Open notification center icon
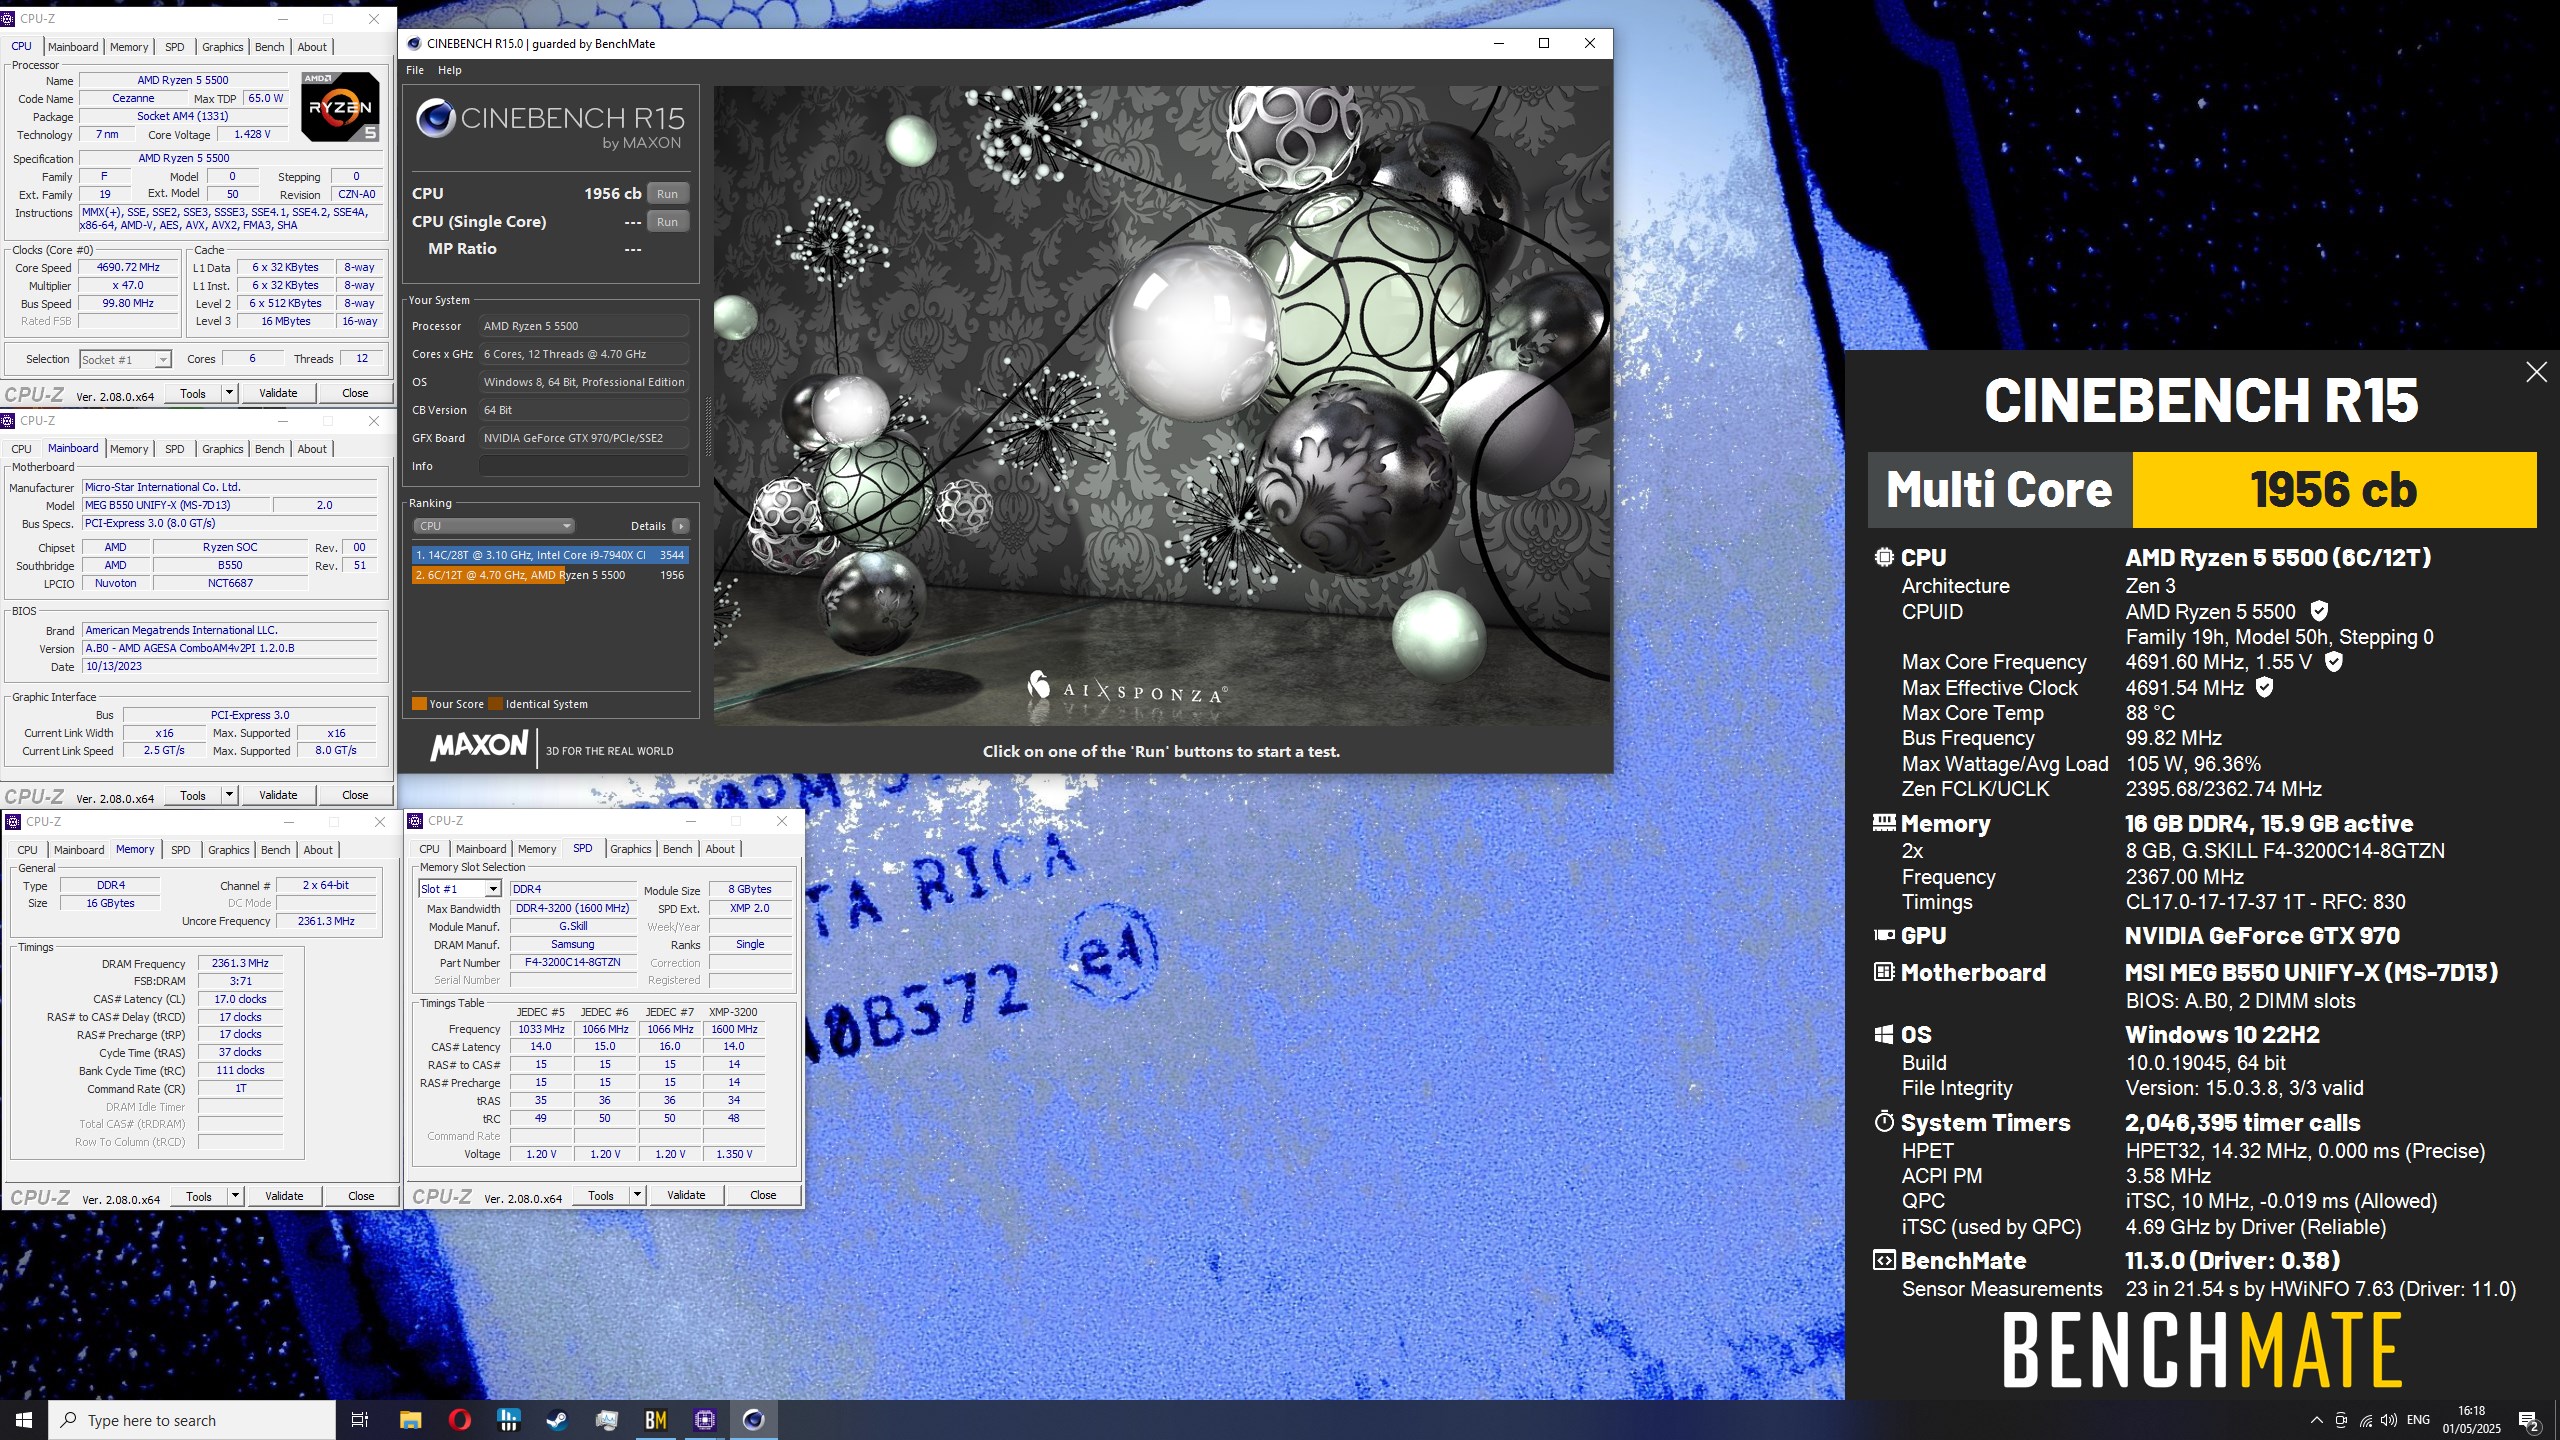This screenshot has width=2560, height=1440. pos(2529,1420)
